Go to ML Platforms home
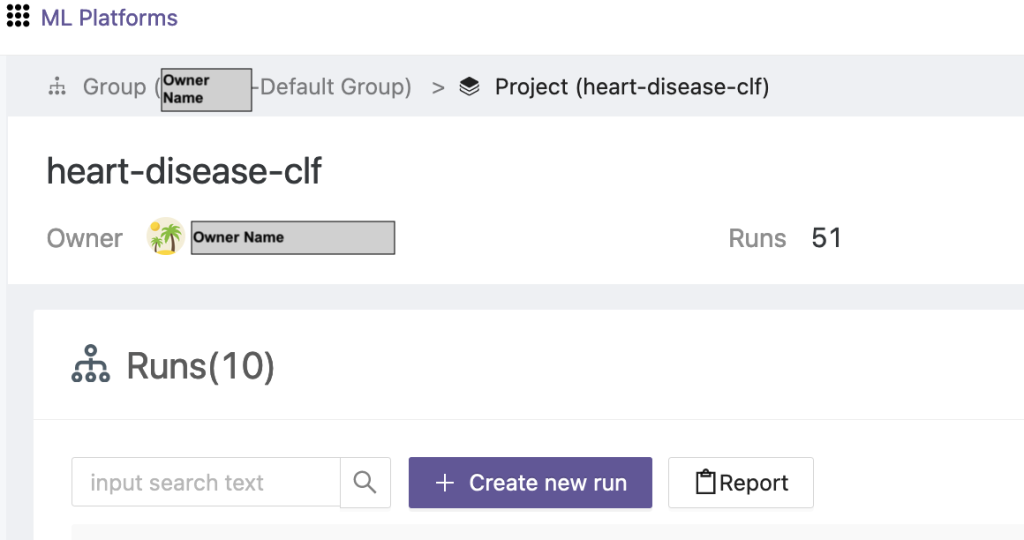 point(109,18)
